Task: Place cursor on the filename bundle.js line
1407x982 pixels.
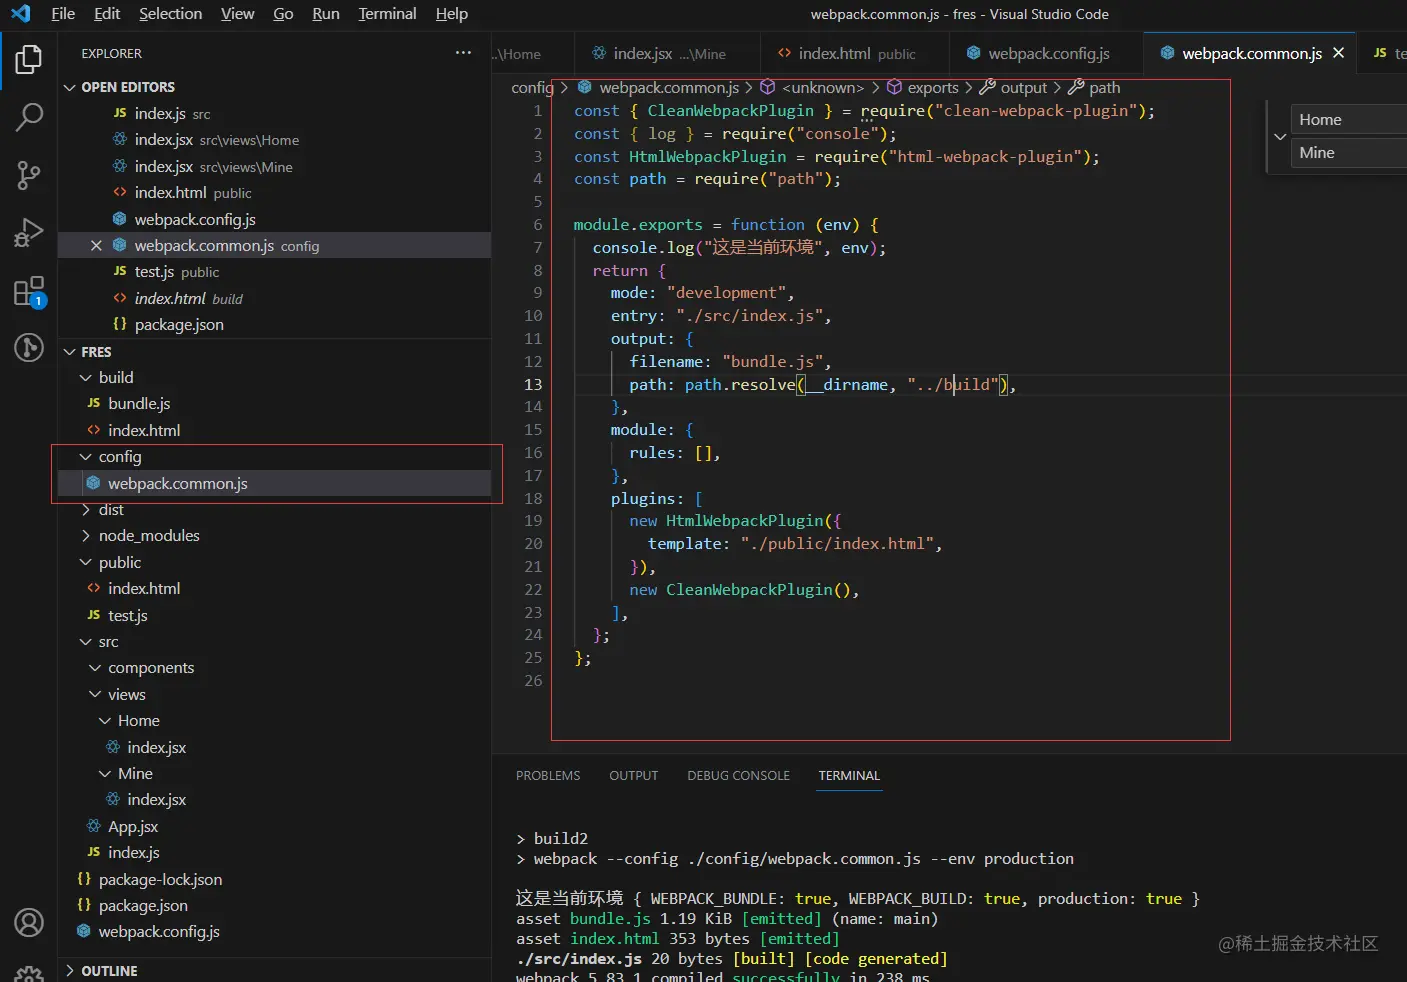Action: [730, 362]
